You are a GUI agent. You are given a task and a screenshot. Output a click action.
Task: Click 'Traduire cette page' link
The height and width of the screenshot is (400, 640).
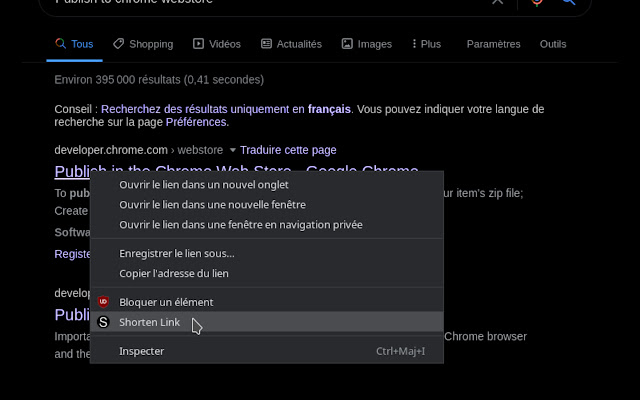pos(288,150)
